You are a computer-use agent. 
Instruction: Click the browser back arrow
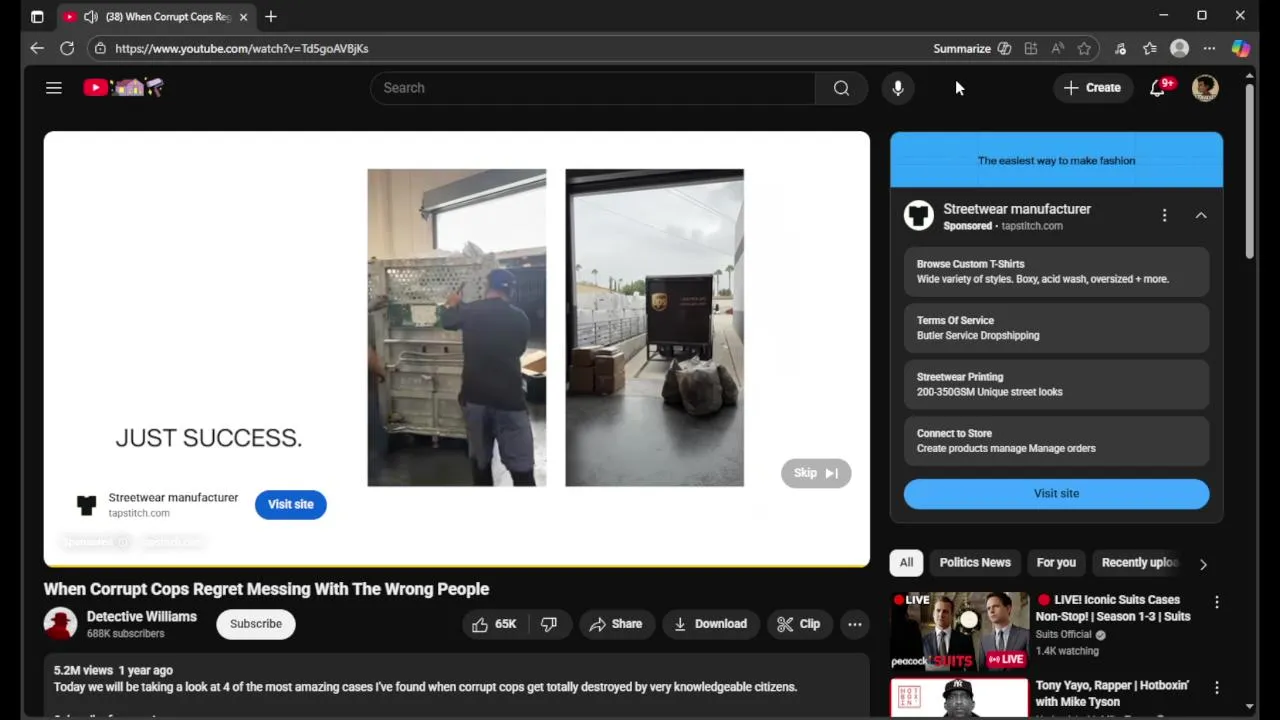[x=37, y=48]
